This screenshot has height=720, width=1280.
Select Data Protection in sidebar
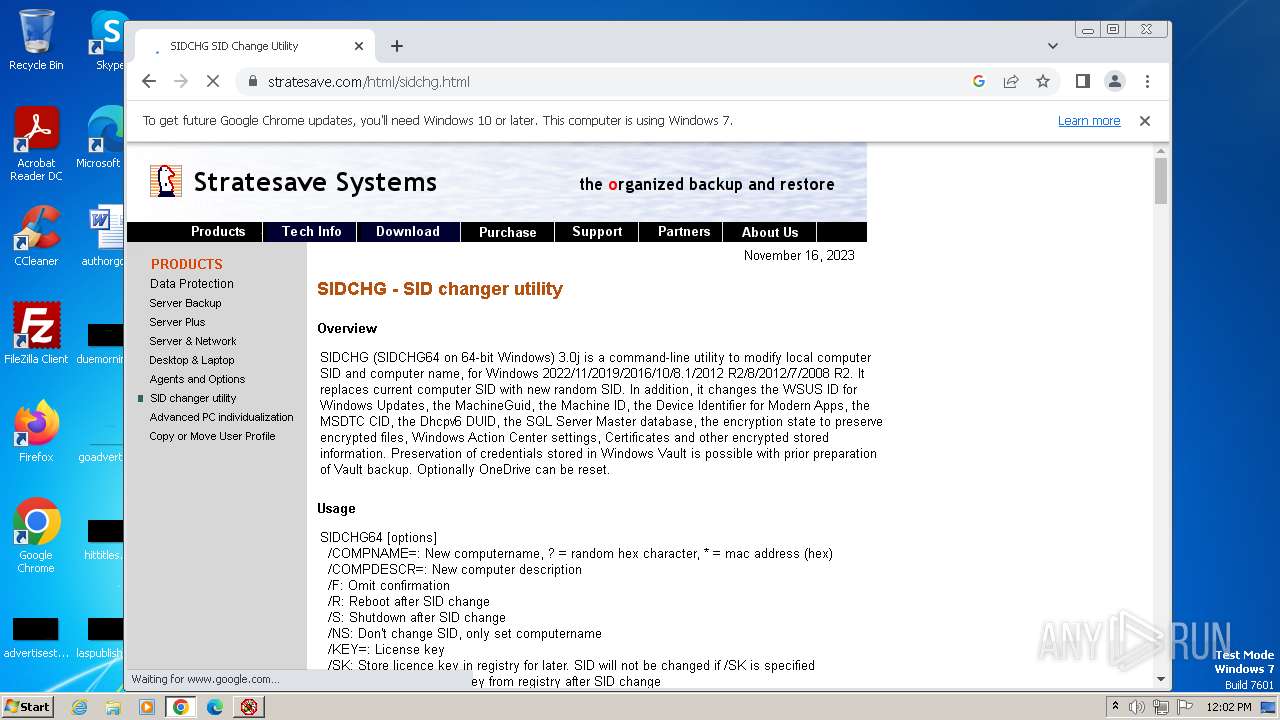pyautogui.click(x=192, y=284)
